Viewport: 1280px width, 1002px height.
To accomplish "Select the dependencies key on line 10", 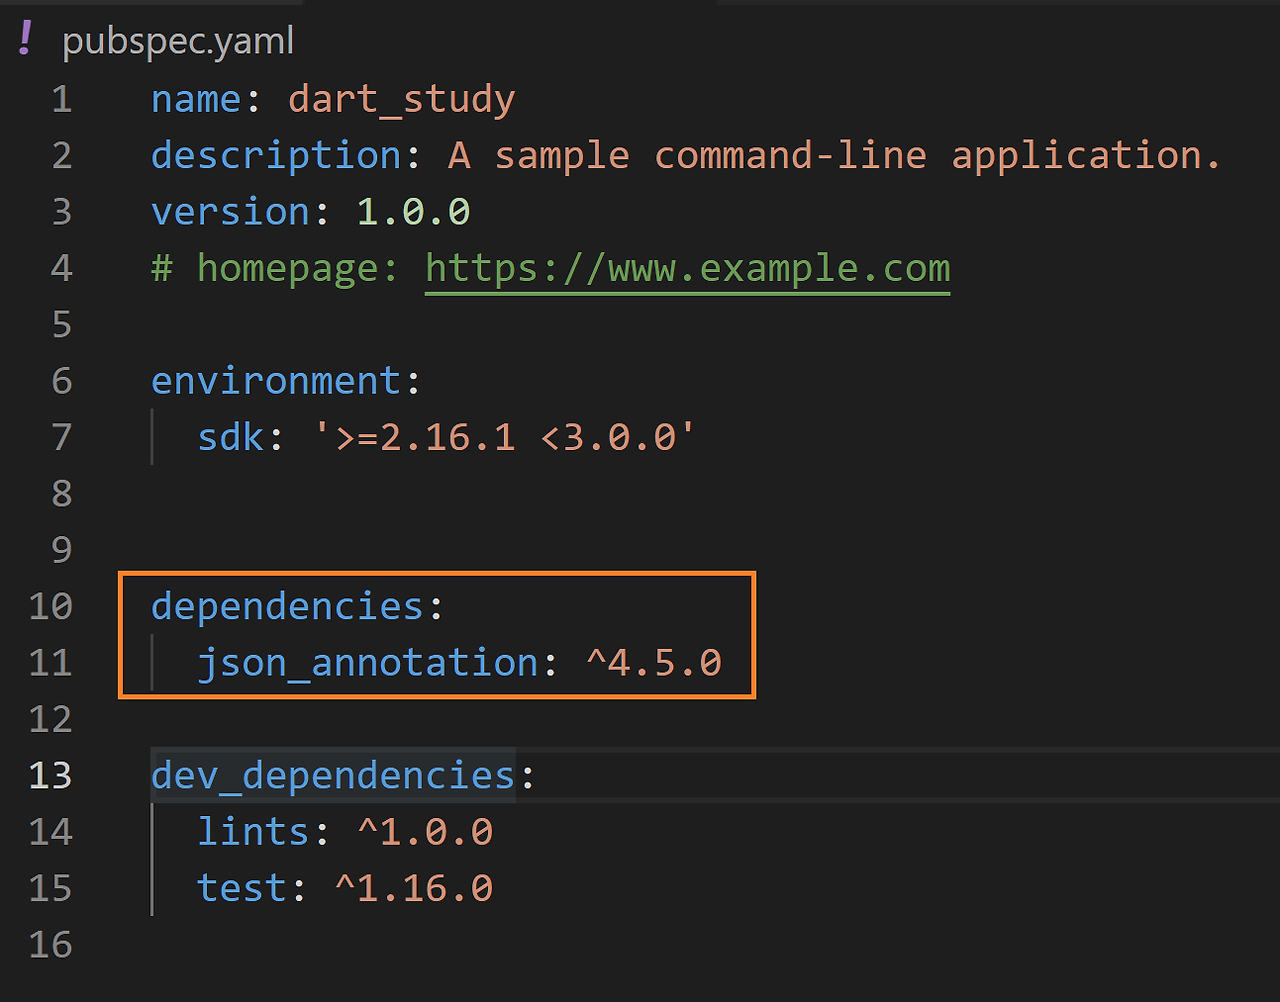I will [x=288, y=606].
